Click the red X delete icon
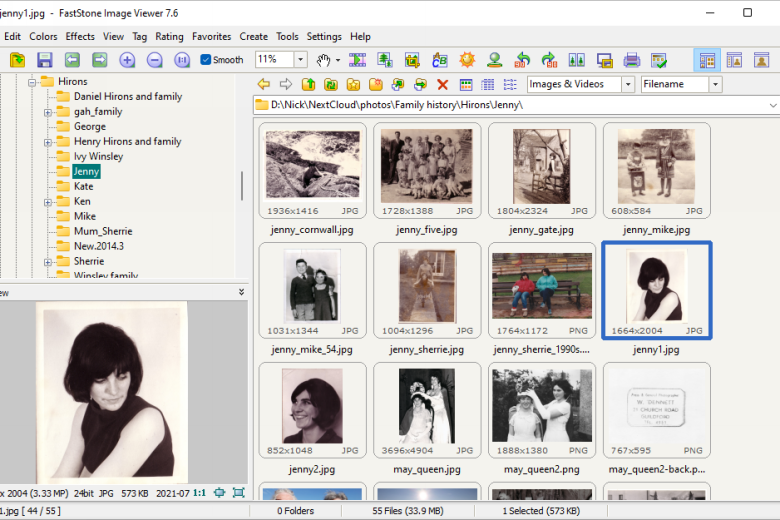Screen dimensions: 780x520 (442, 84)
